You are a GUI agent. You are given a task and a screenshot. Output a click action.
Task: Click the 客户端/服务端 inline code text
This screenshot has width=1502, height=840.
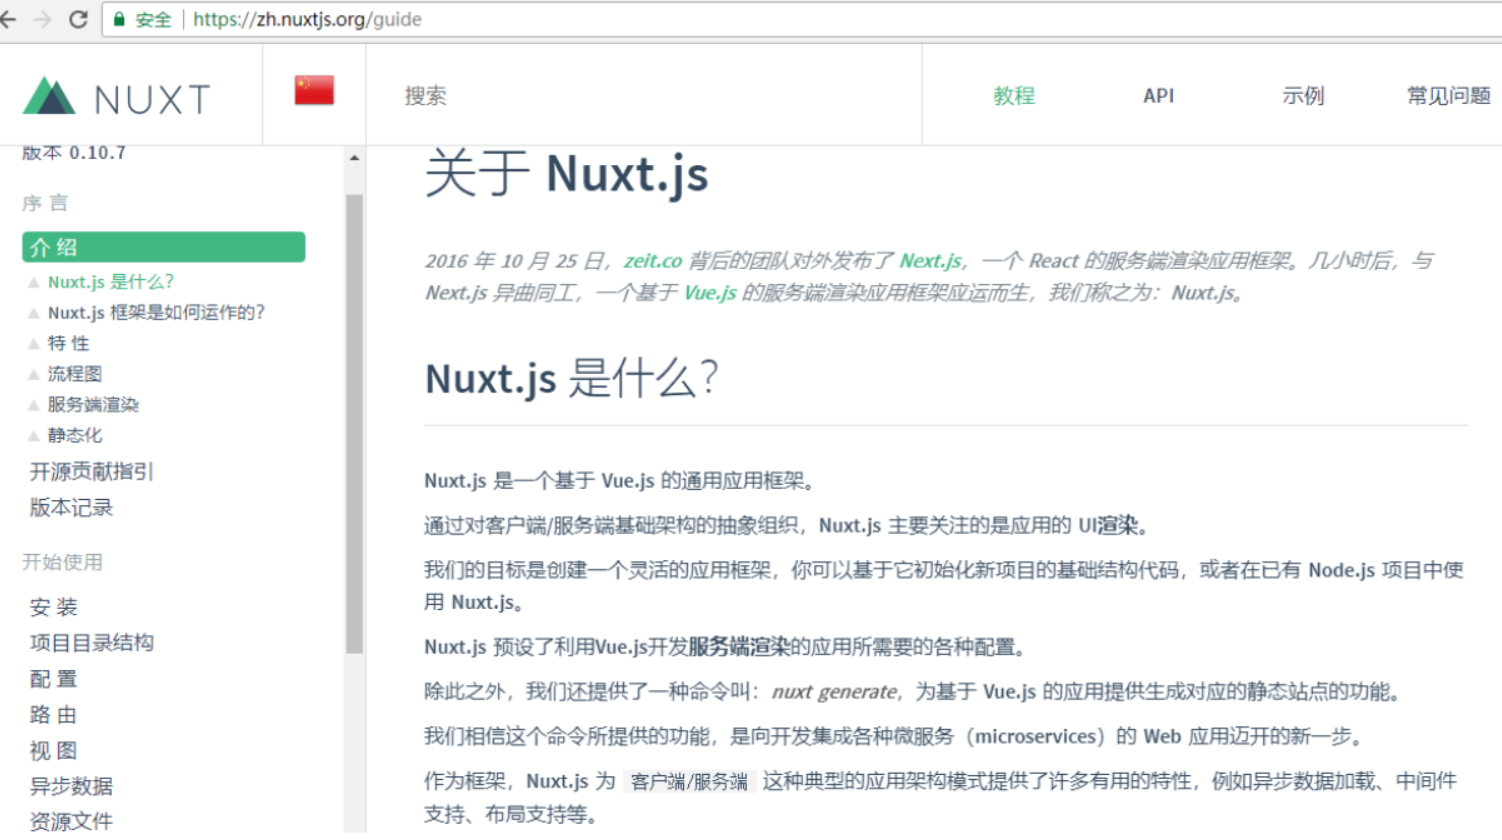(689, 782)
